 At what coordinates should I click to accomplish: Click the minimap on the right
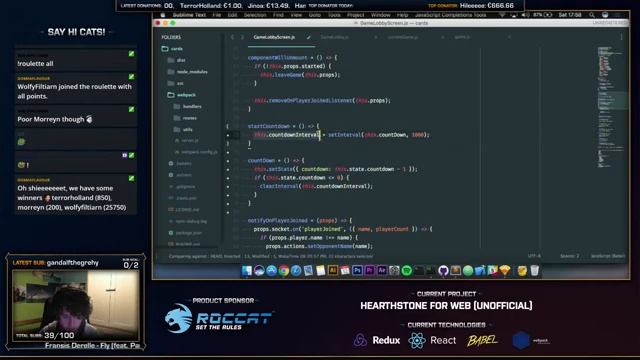[610, 106]
